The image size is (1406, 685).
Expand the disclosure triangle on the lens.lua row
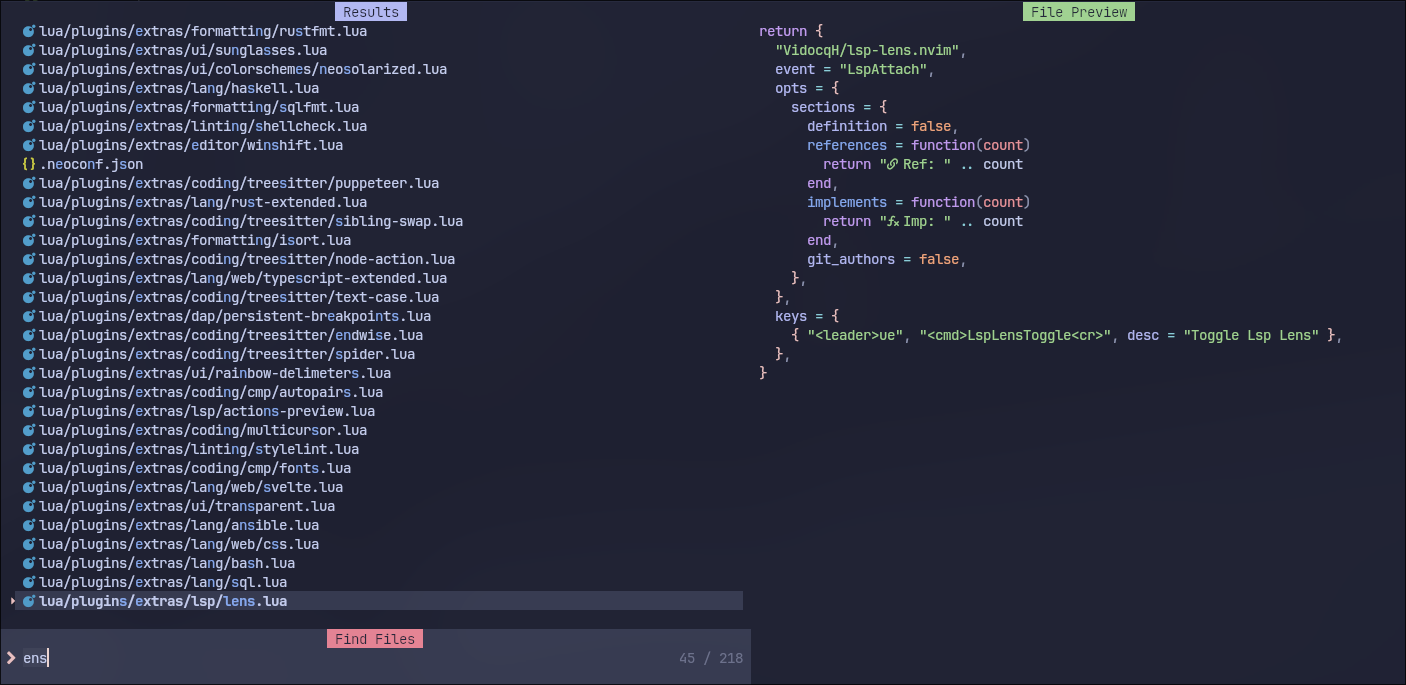pyautogui.click(x=12, y=601)
